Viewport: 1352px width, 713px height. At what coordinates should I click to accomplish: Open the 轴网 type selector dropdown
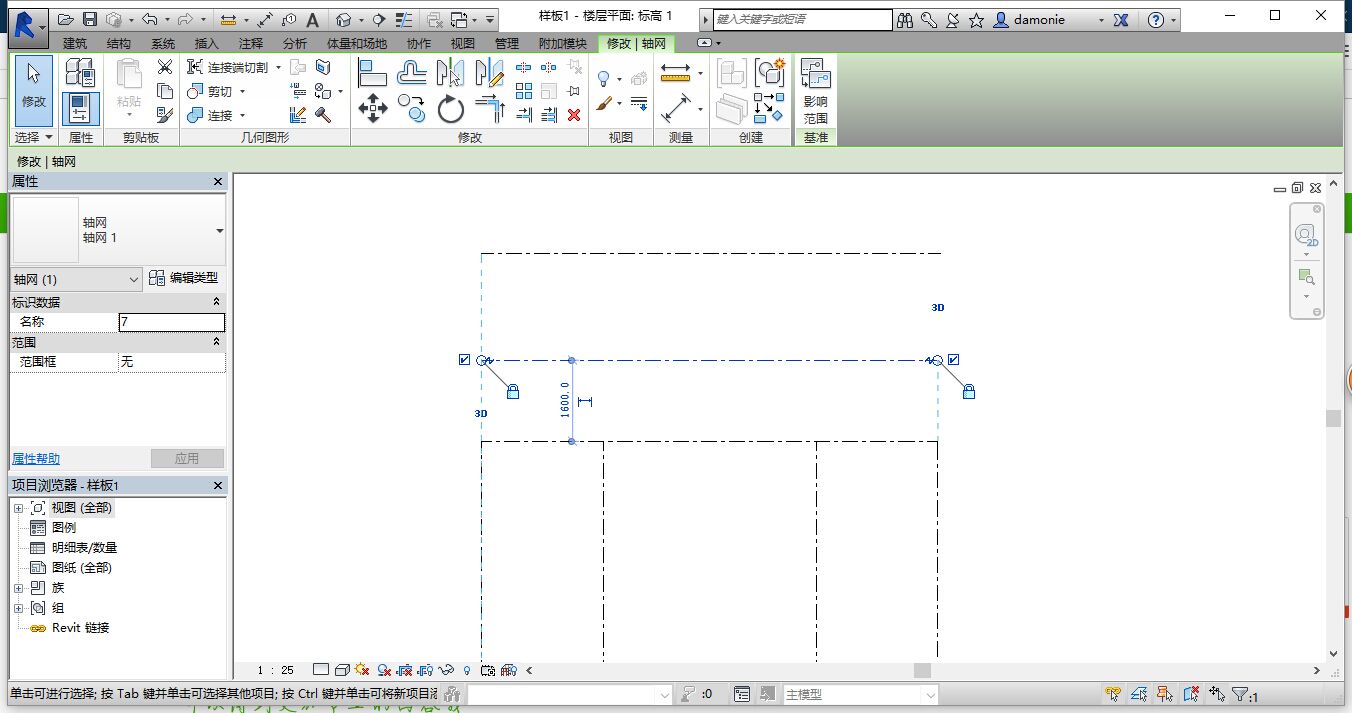tap(220, 231)
